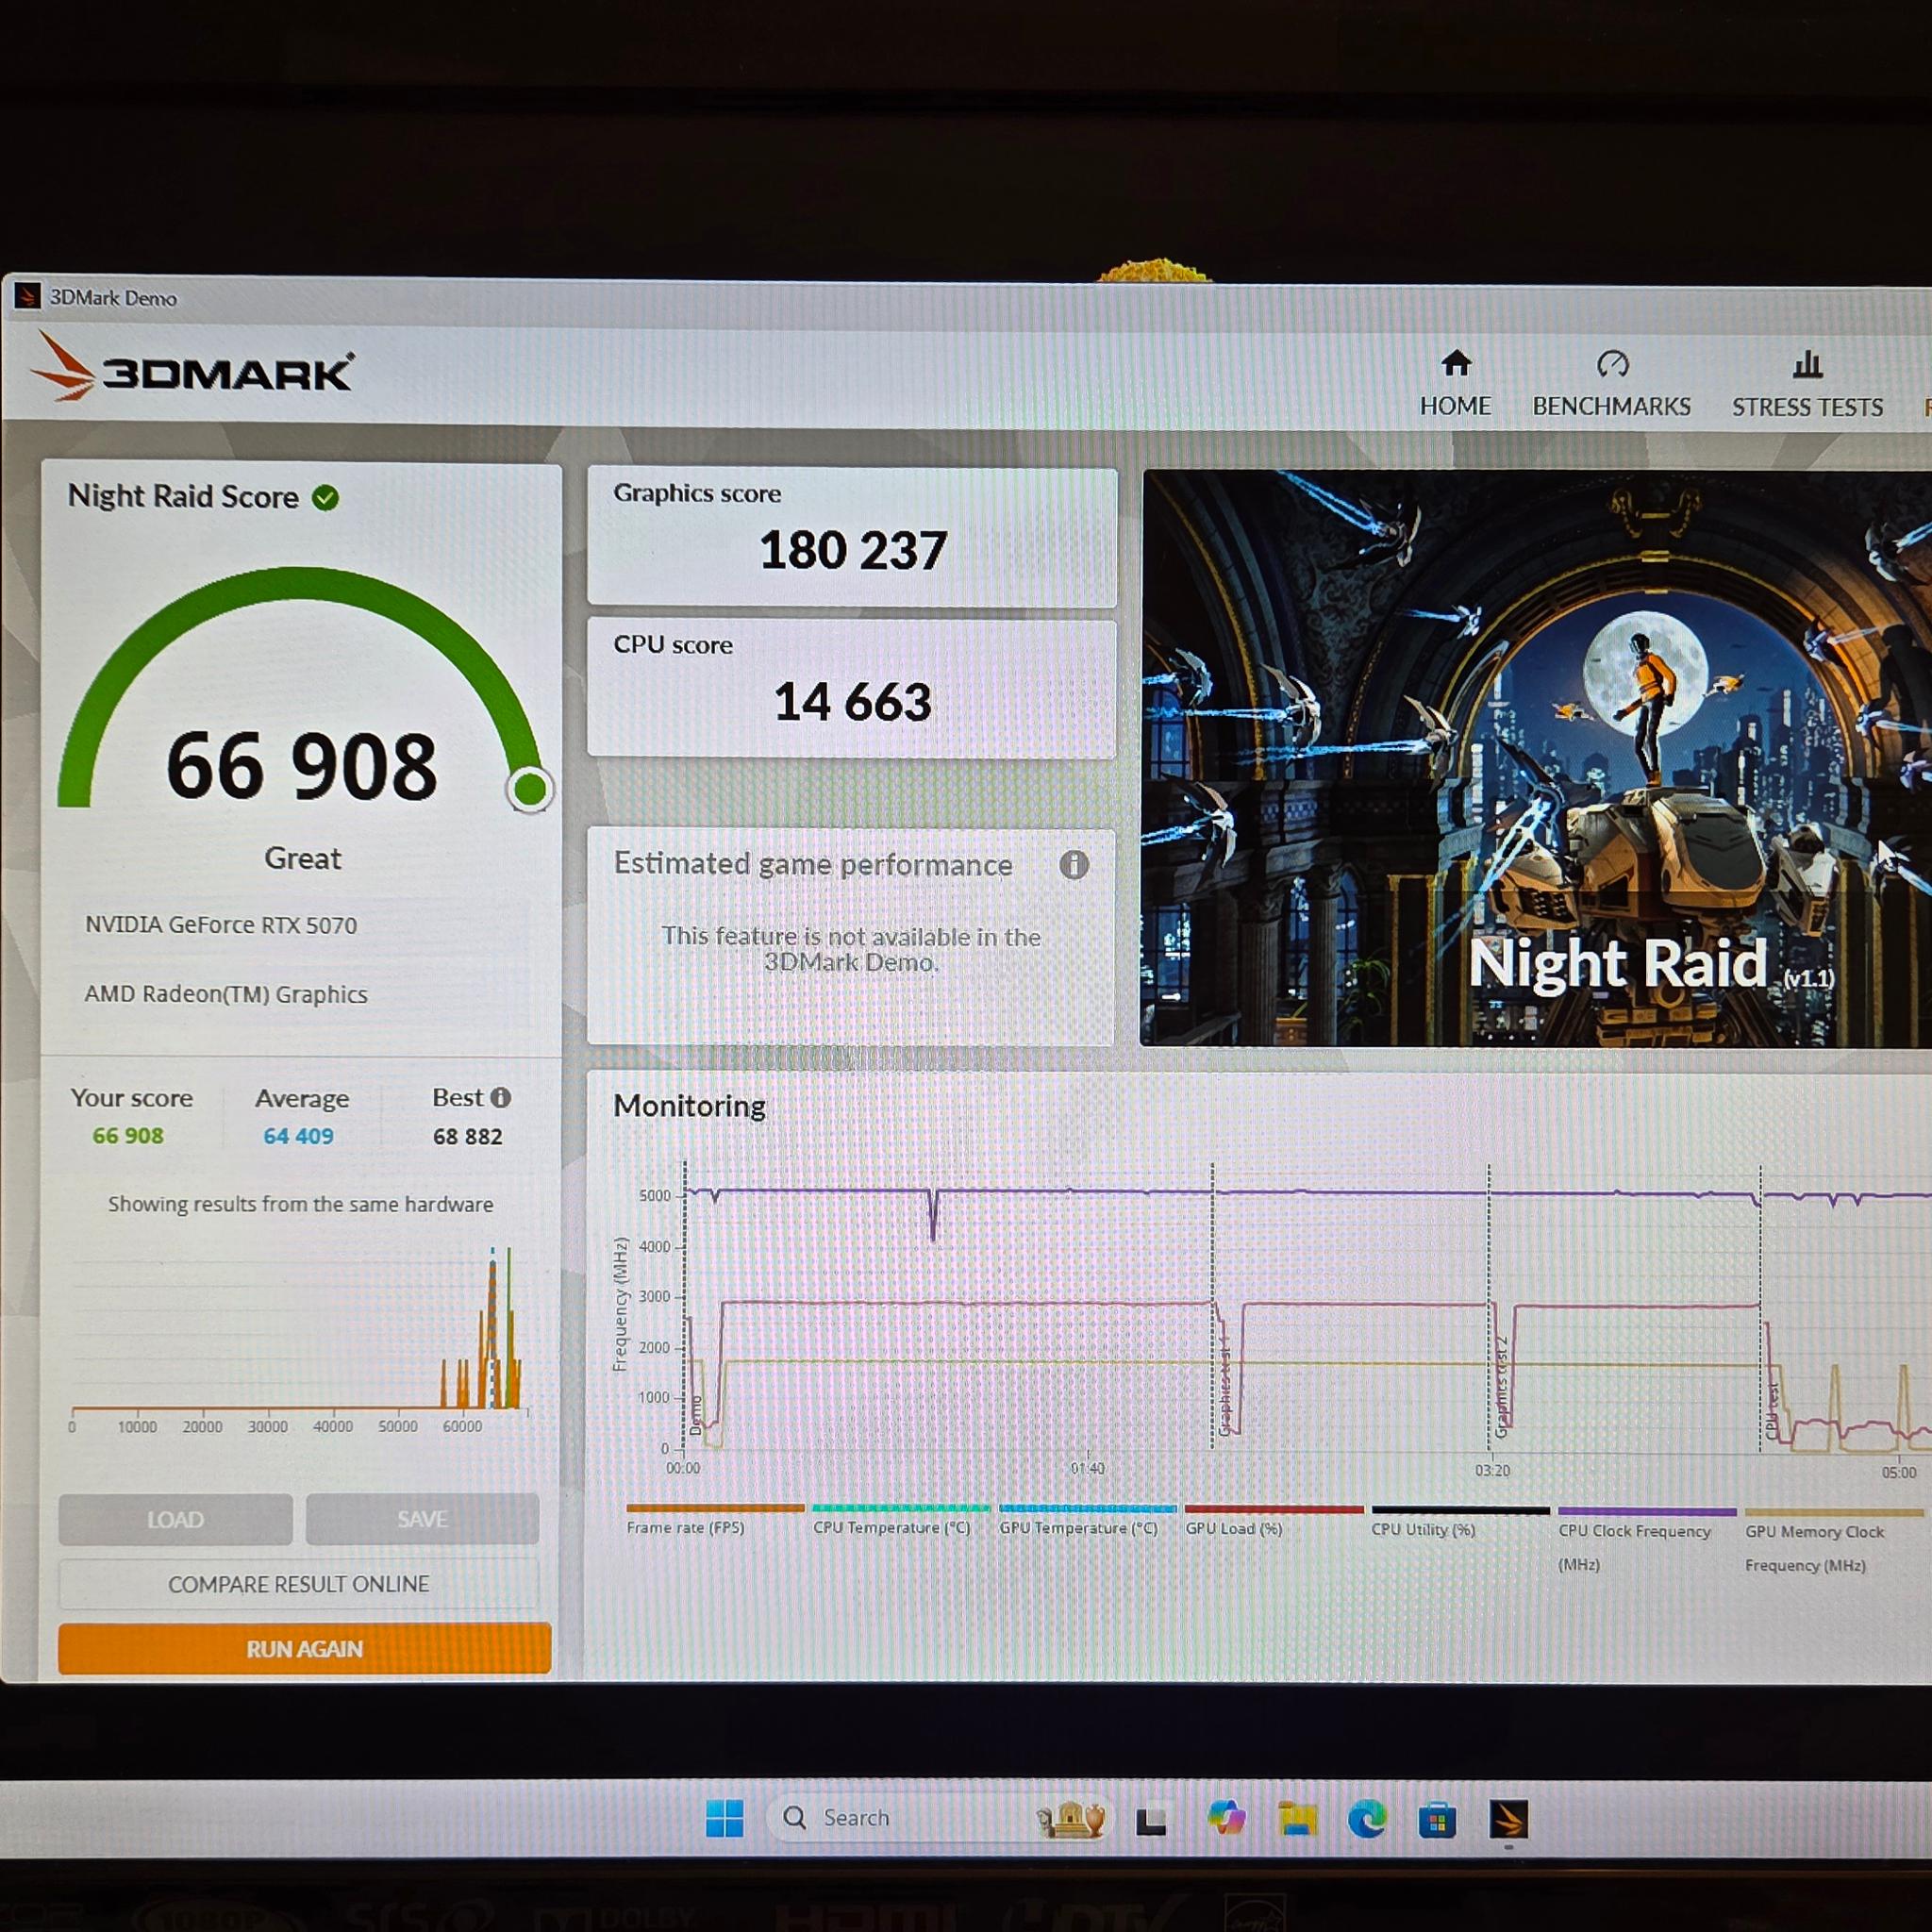
Task: Click the green validated checkmark icon
Action: (x=325, y=497)
